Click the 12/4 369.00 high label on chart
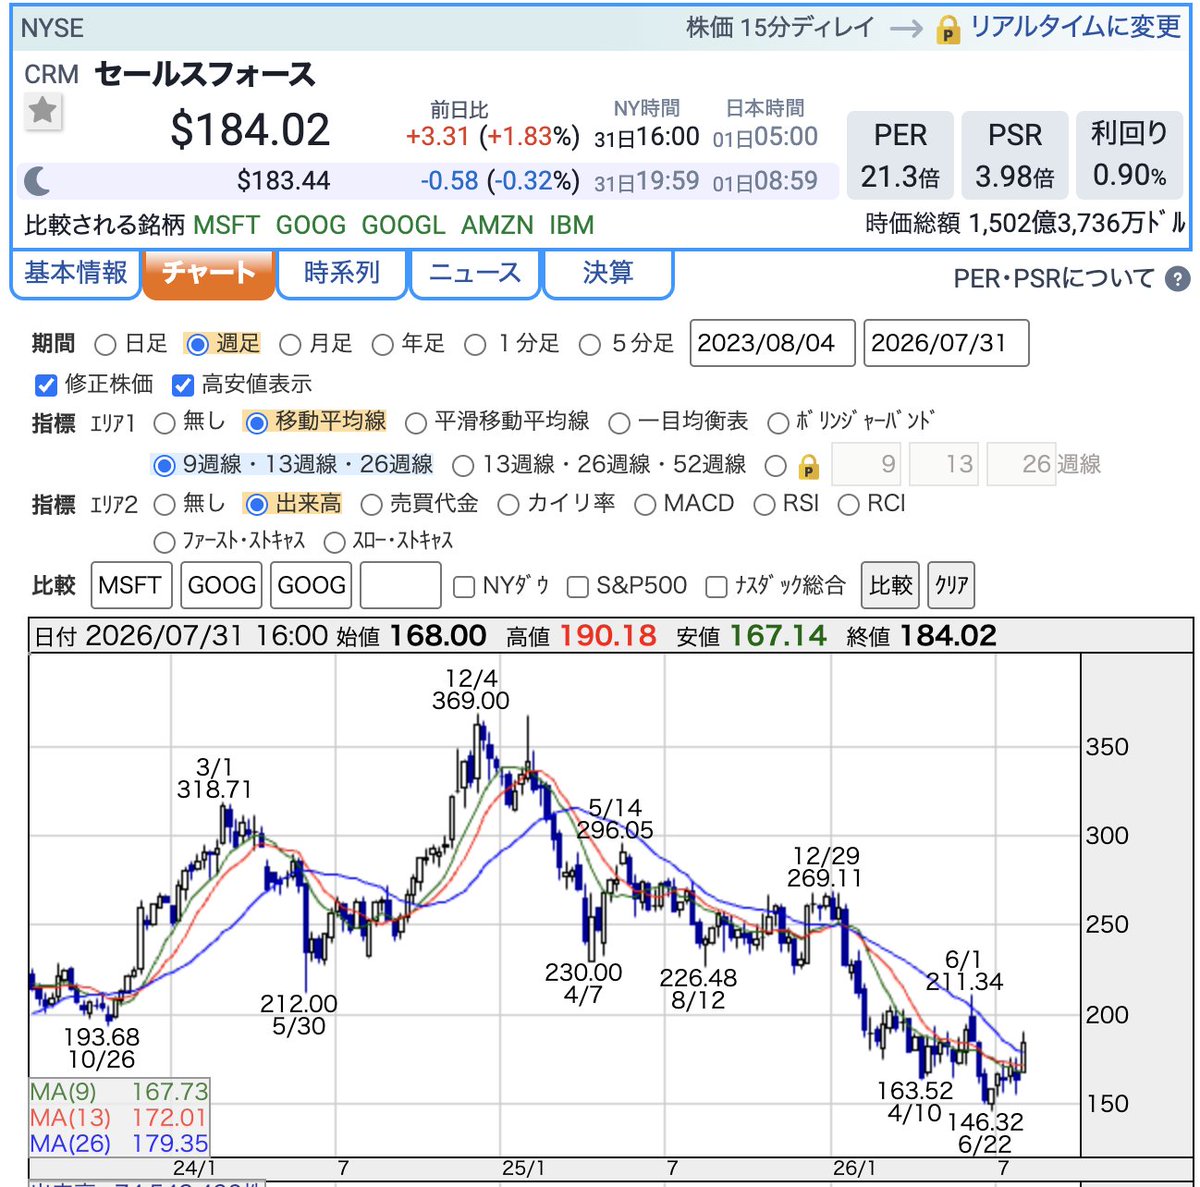This screenshot has height=1187, width=1200. pos(471,690)
